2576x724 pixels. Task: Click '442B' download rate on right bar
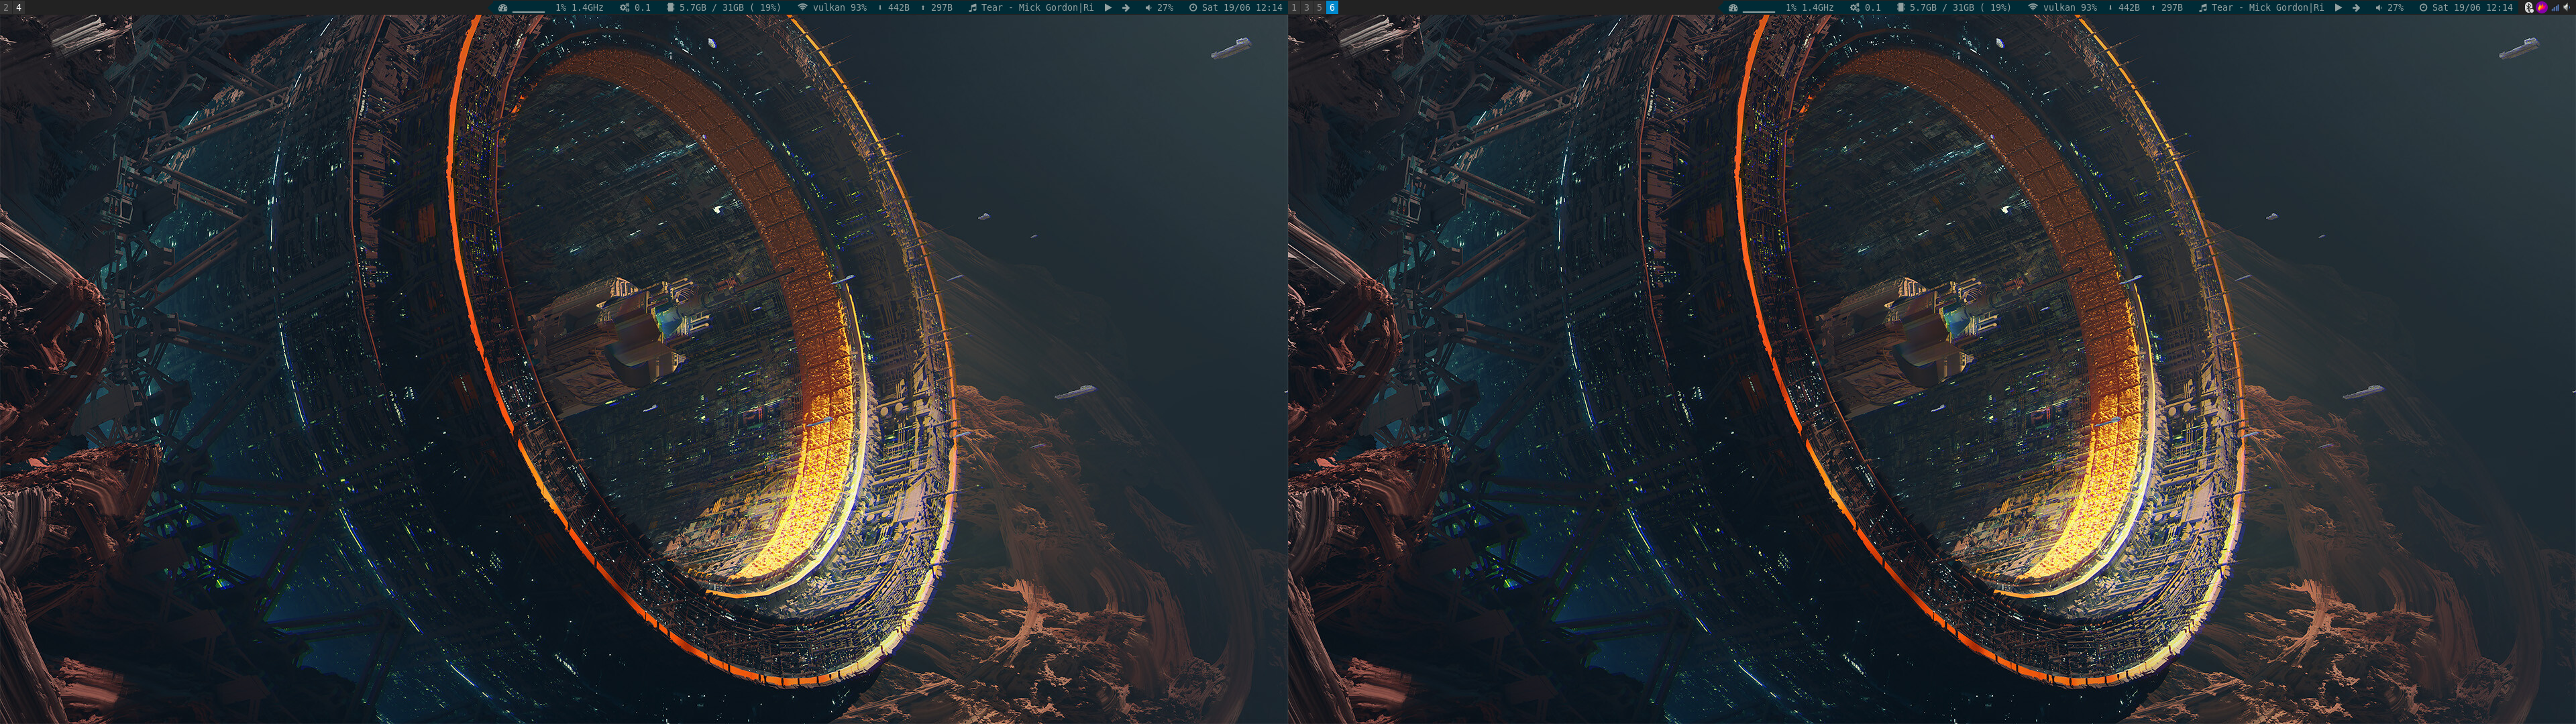pyautogui.click(x=2129, y=8)
